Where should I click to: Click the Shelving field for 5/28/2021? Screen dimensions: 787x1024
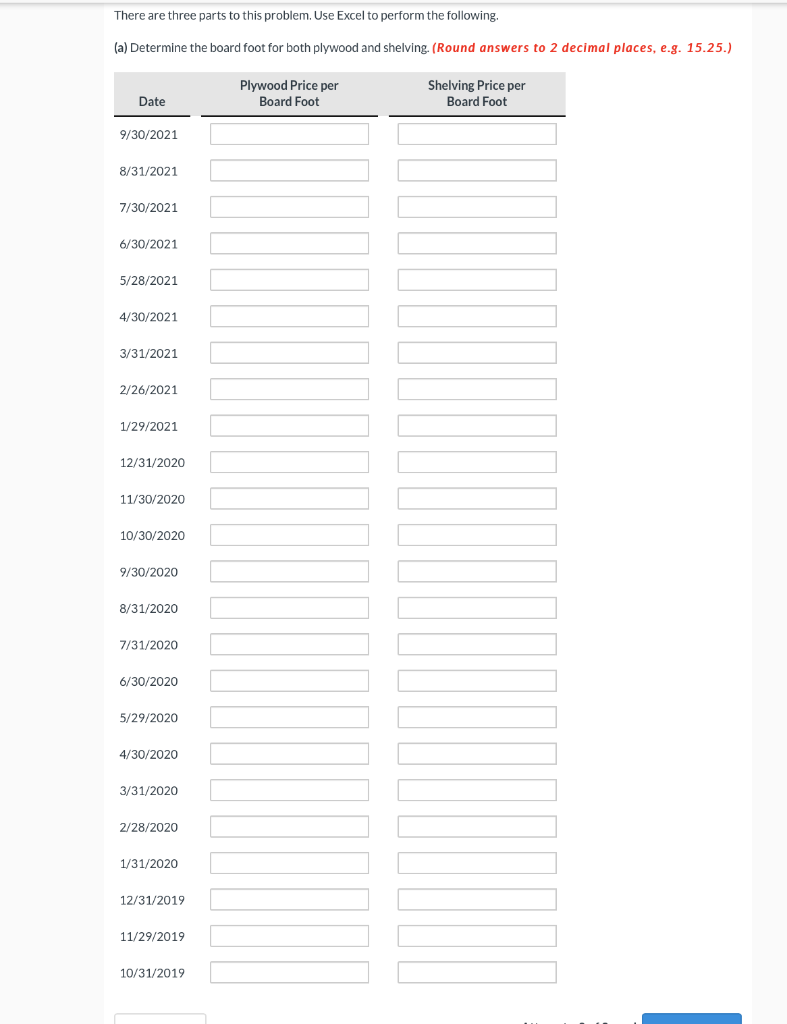tap(476, 279)
